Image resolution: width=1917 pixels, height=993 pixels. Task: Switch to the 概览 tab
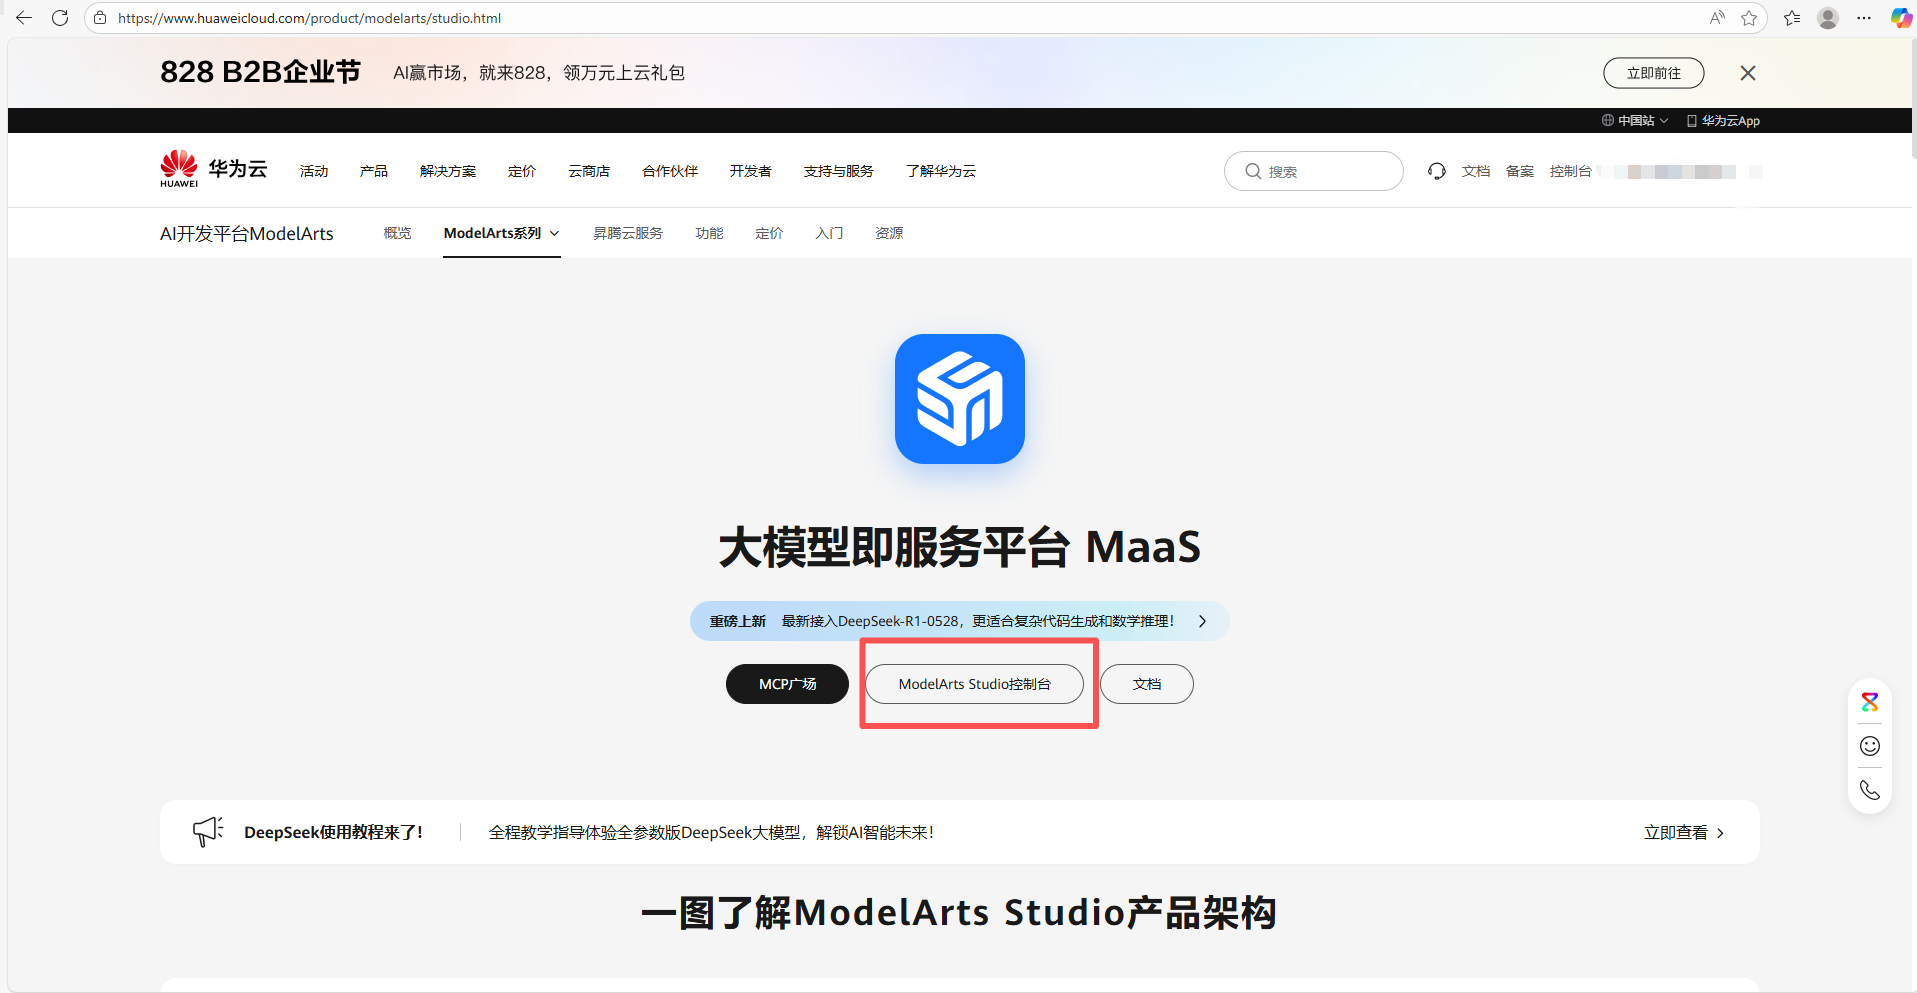tap(397, 233)
